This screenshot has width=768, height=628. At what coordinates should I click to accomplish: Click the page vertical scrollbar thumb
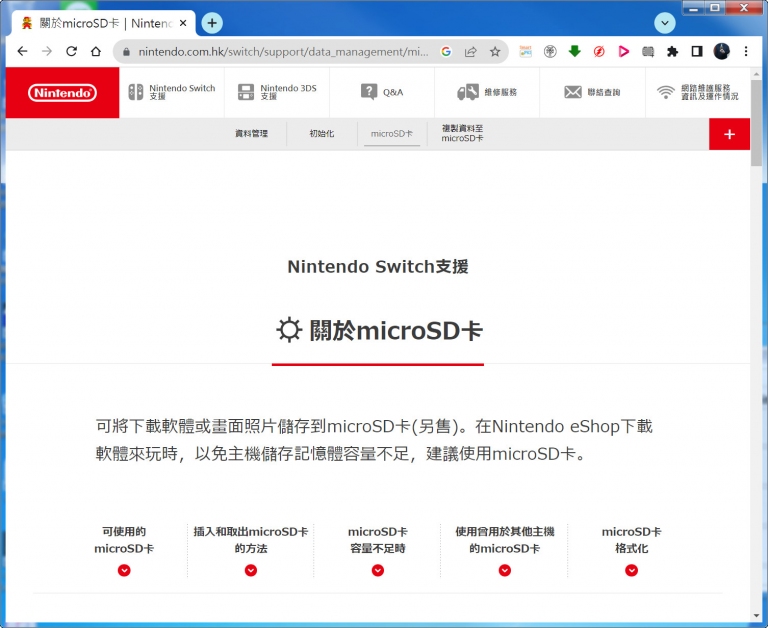tap(756, 122)
